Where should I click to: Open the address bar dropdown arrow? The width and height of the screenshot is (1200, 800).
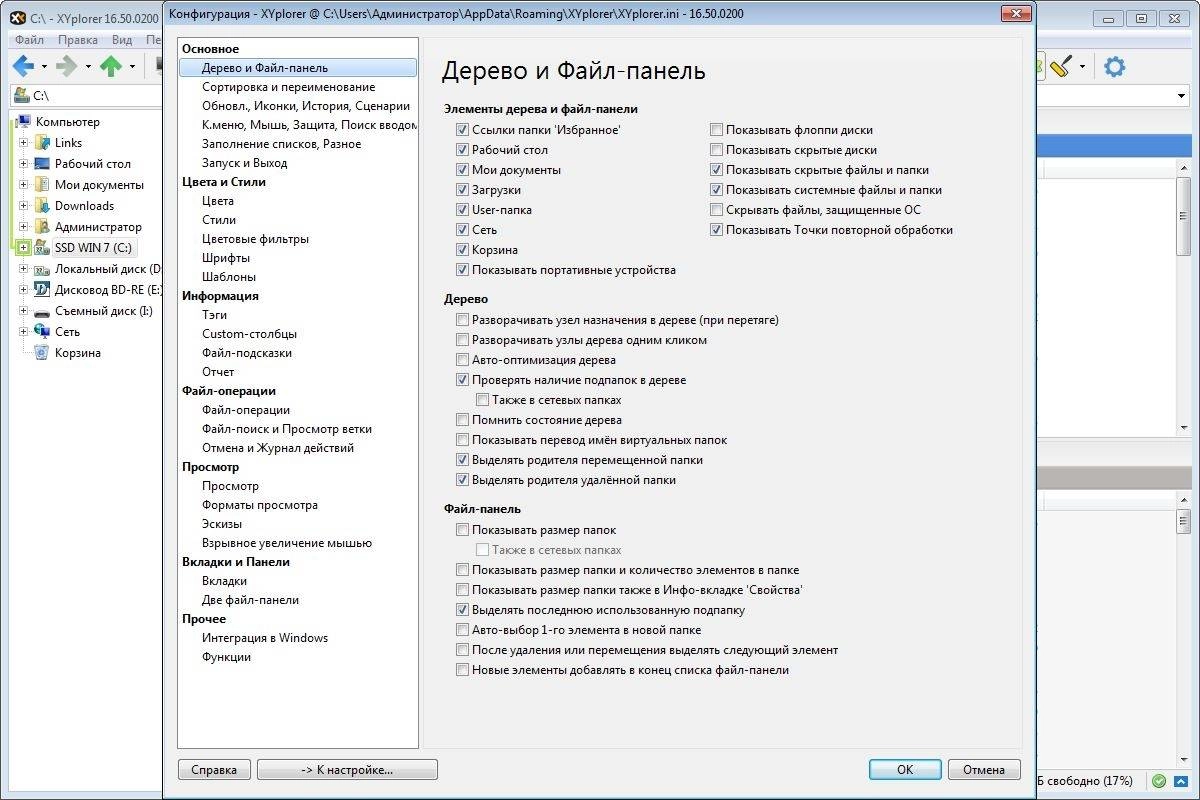(1181, 96)
